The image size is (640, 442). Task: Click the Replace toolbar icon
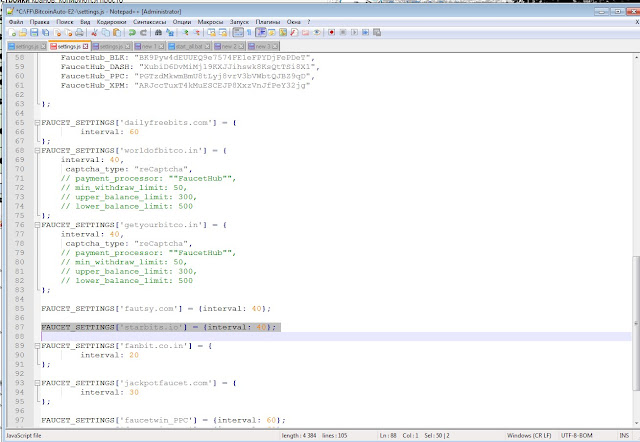point(169,32)
